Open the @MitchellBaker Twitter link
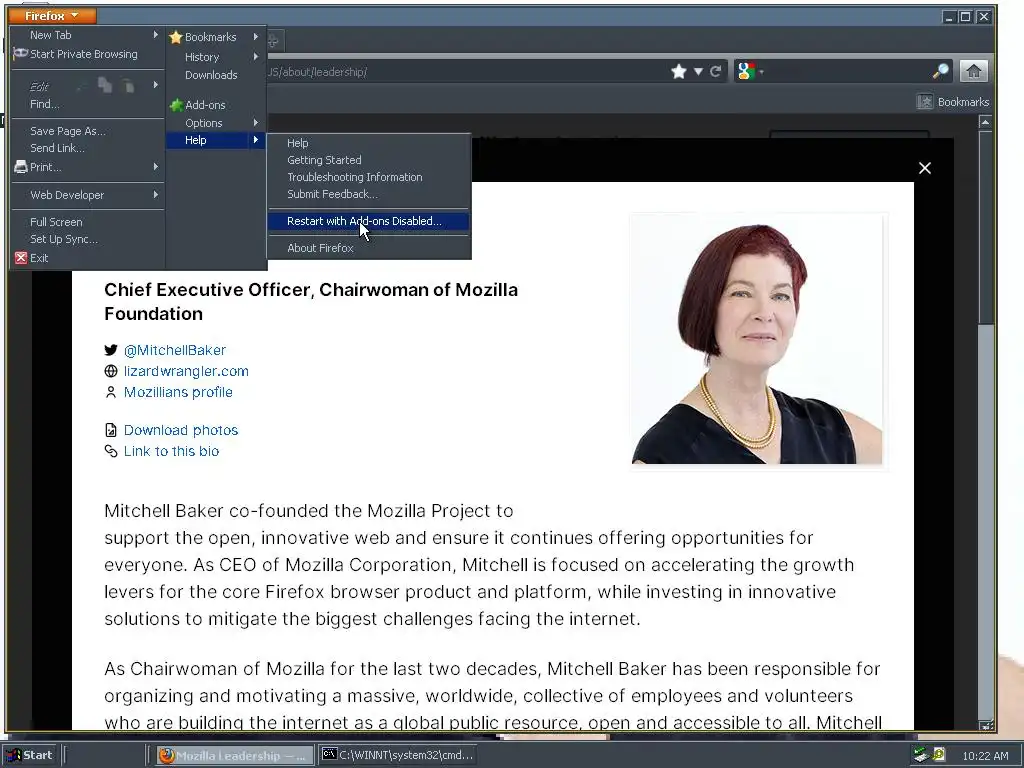 click(174, 351)
